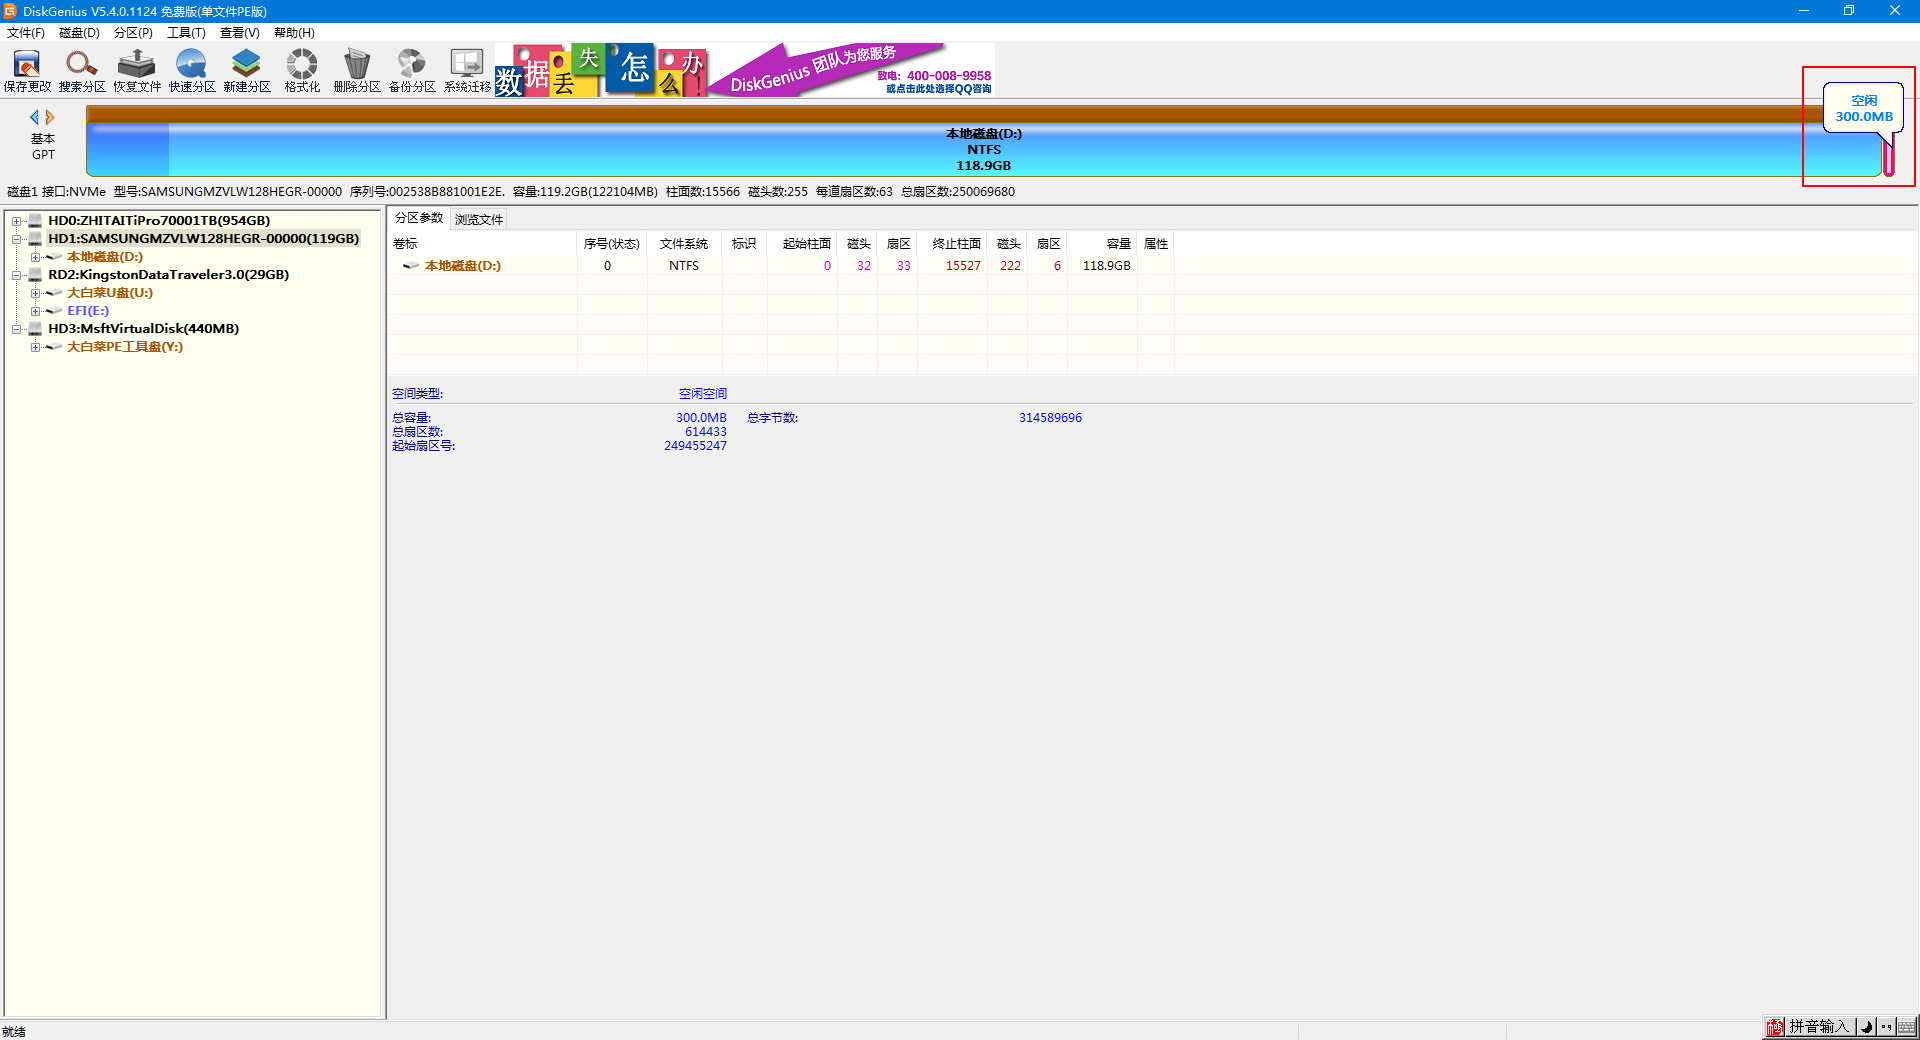This screenshot has width=1920, height=1040.
Task: Open the 查看(V) menu
Action: 240,33
